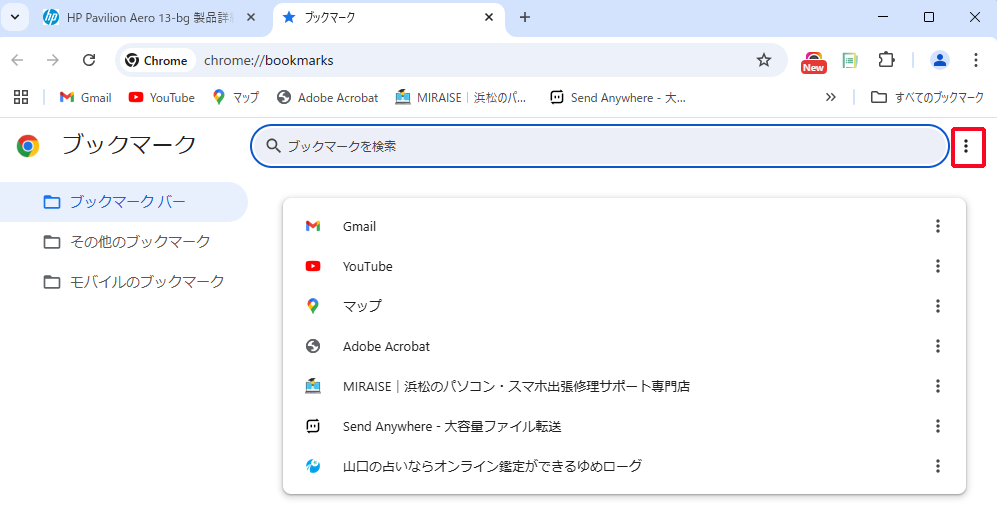Image resolution: width=997 pixels, height=523 pixels.
Task: Select the ブックマーク tab
Action: tap(389, 18)
